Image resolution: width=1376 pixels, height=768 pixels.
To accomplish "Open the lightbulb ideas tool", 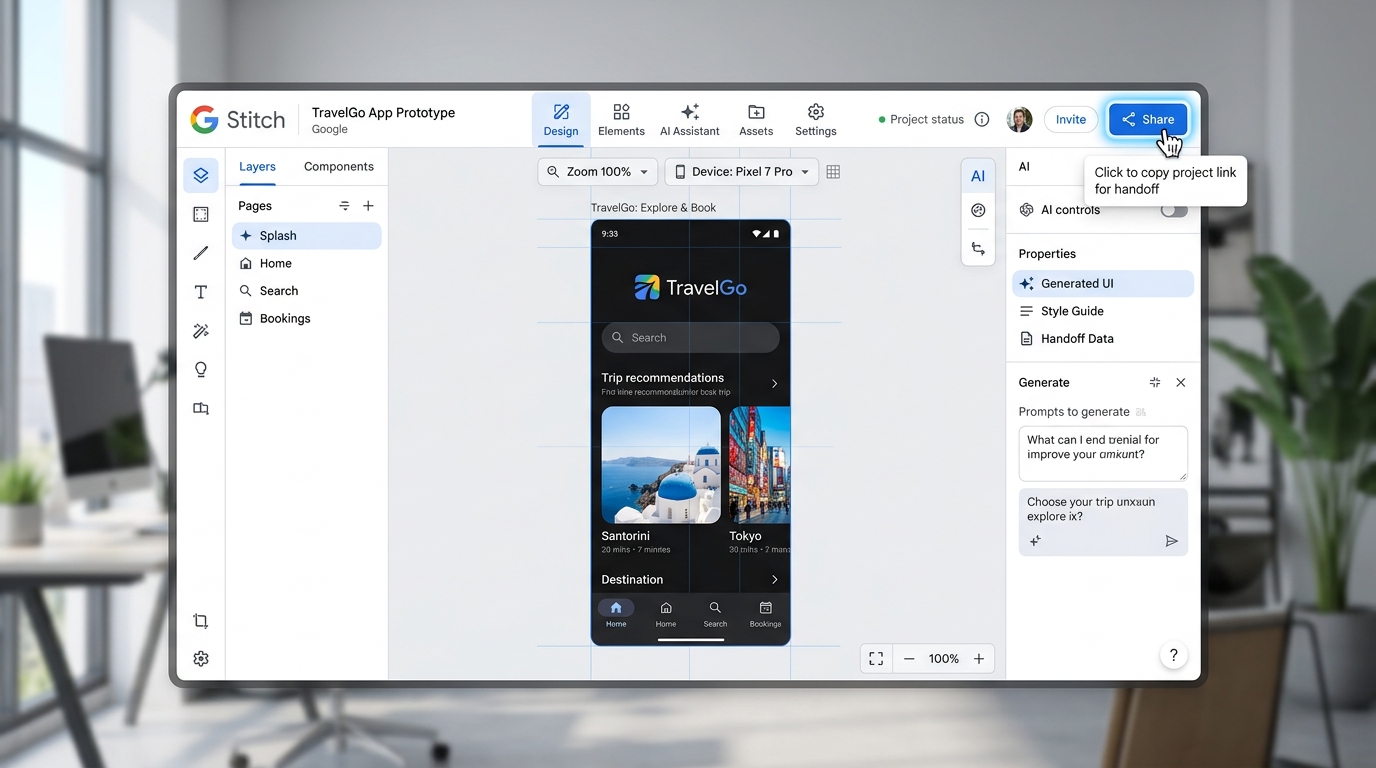I will 201,370.
